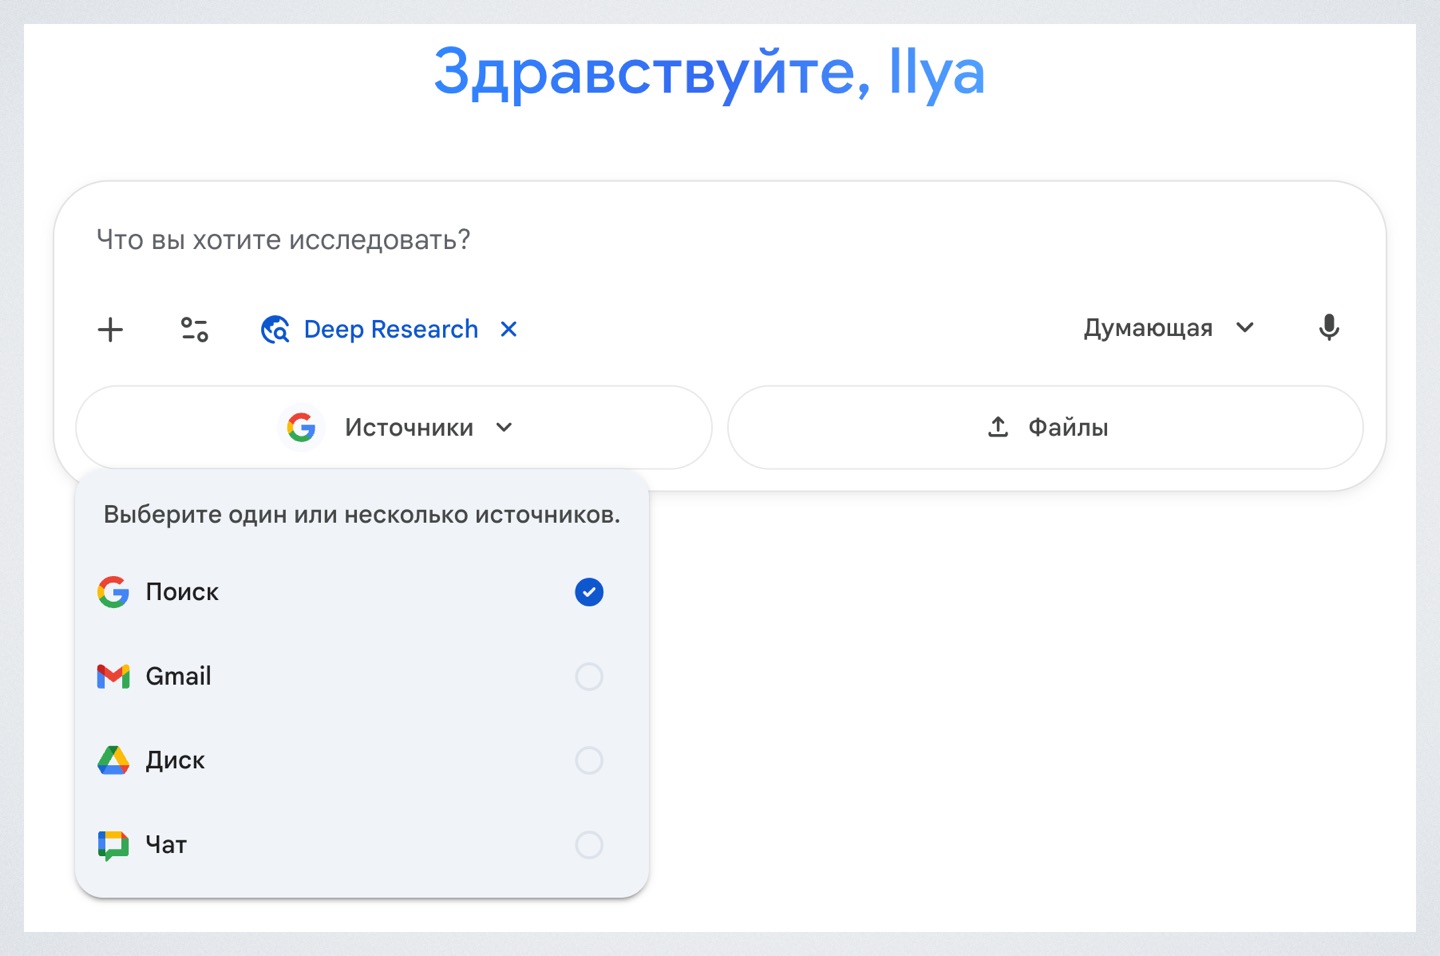Image resolution: width=1440 pixels, height=956 pixels.
Task: Enable the Gmail source checkbox
Action: [x=589, y=677]
